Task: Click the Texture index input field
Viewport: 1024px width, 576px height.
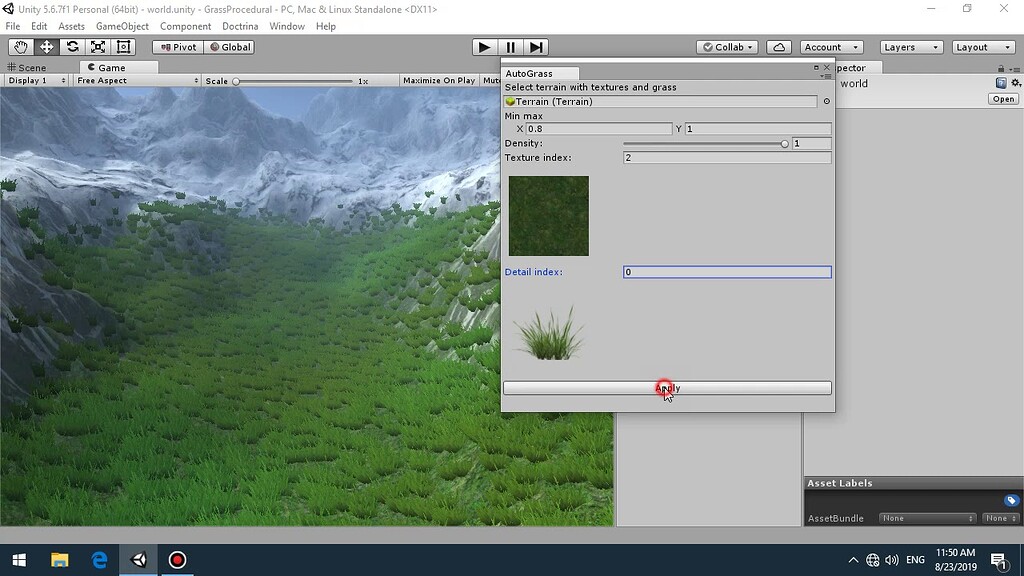Action: [727, 157]
